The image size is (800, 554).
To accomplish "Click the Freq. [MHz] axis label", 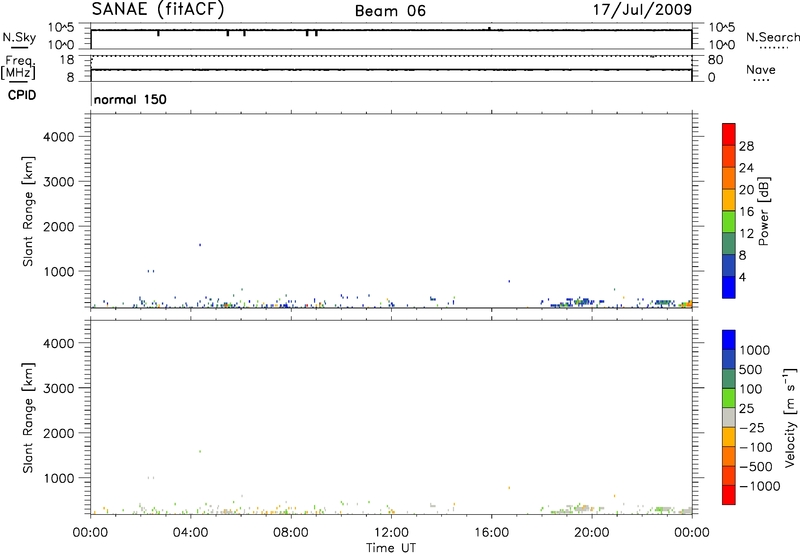I will click(x=19, y=67).
